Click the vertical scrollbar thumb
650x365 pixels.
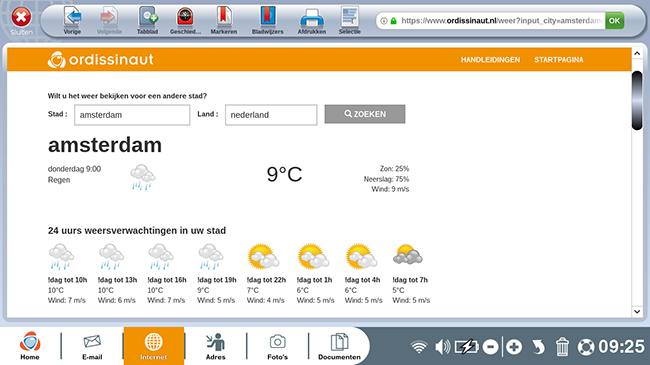637,100
